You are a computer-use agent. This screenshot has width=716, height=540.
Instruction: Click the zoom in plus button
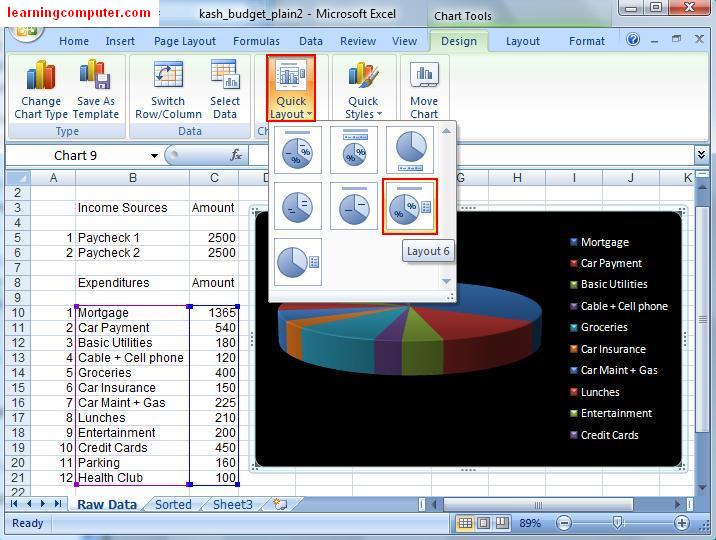click(681, 523)
